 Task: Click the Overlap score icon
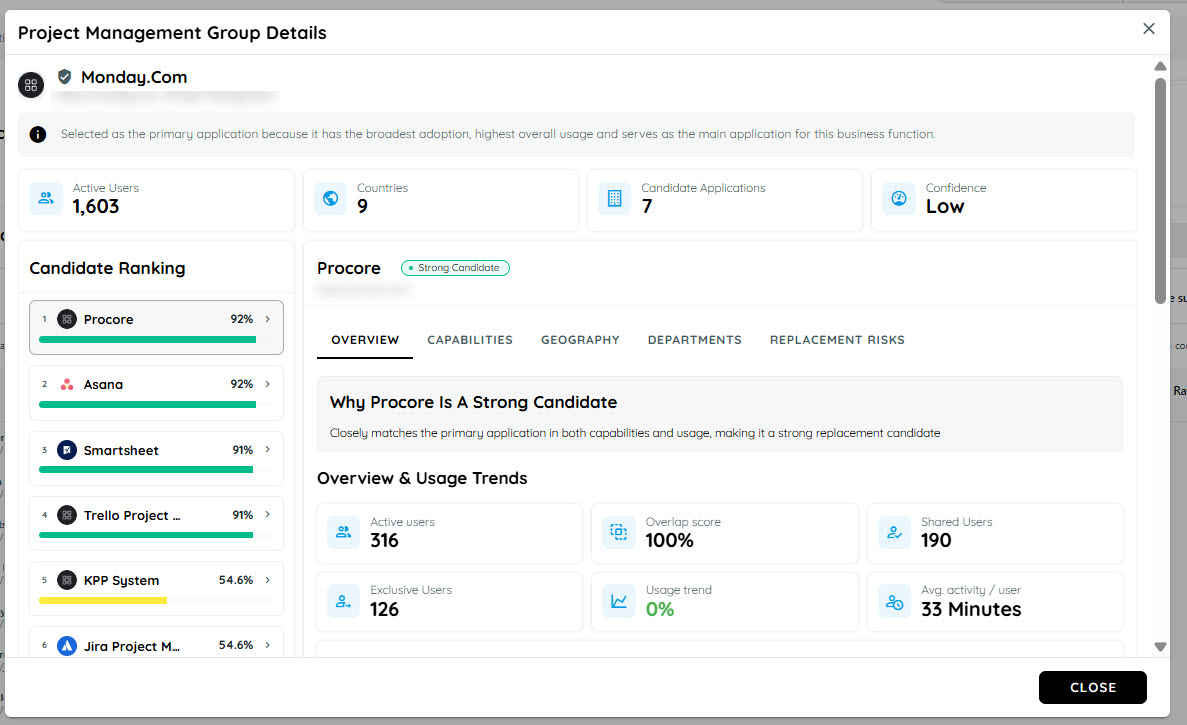[618, 532]
